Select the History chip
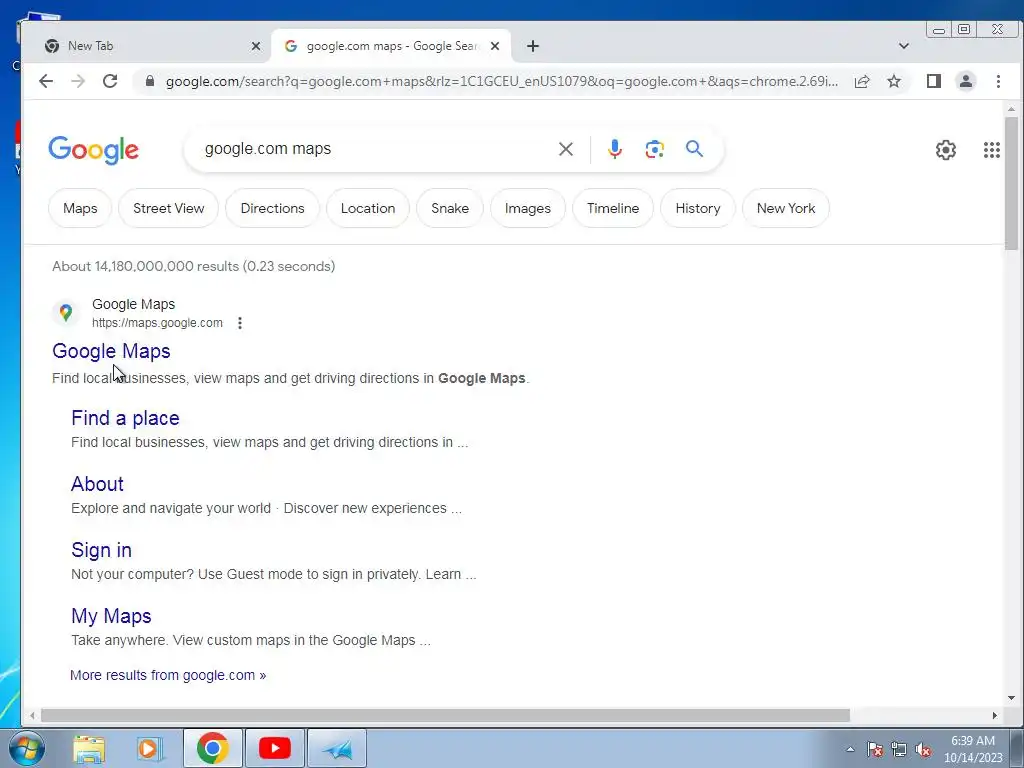Image resolution: width=1024 pixels, height=768 pixels. [697, 208]
